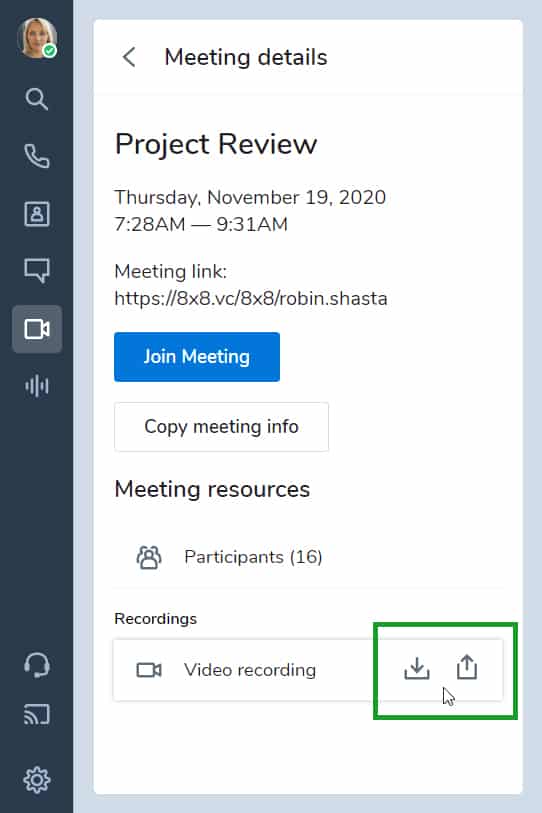Click the user profile avatar
This screenshot has height=813, width=542.
(37, 38)
